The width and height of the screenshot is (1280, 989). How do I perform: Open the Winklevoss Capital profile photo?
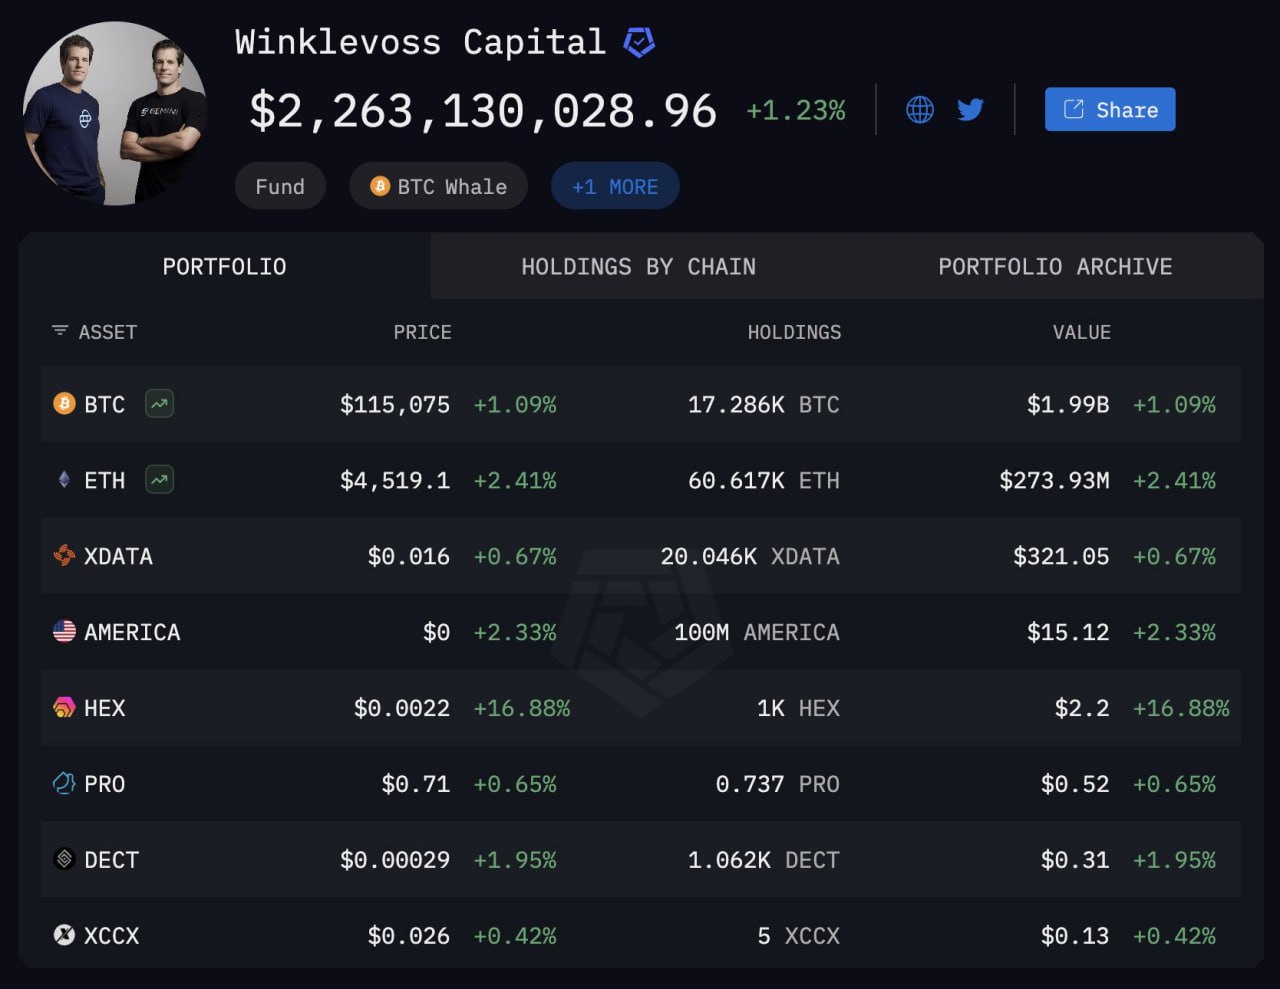[x=115, y=113]
